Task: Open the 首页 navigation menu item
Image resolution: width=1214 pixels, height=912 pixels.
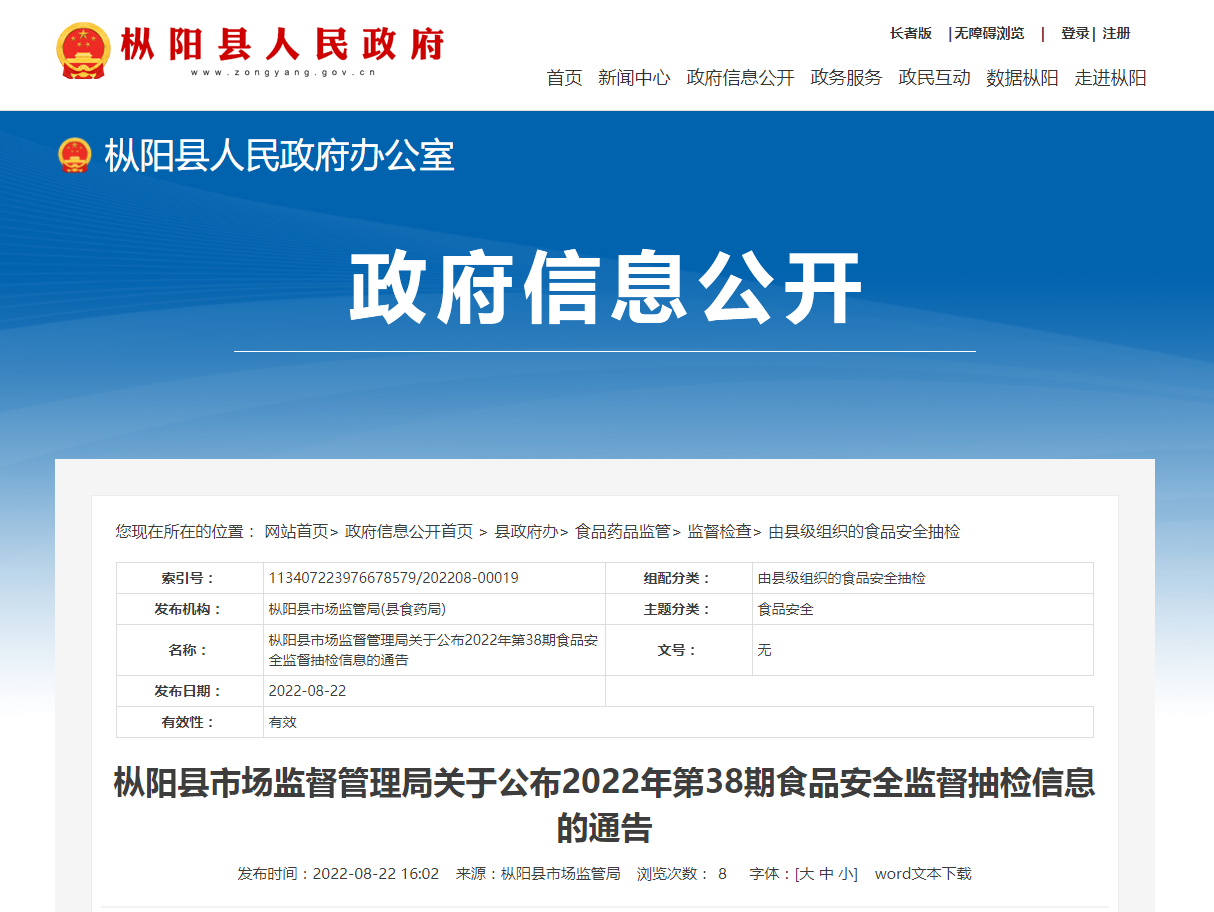Action: (564, 78)
